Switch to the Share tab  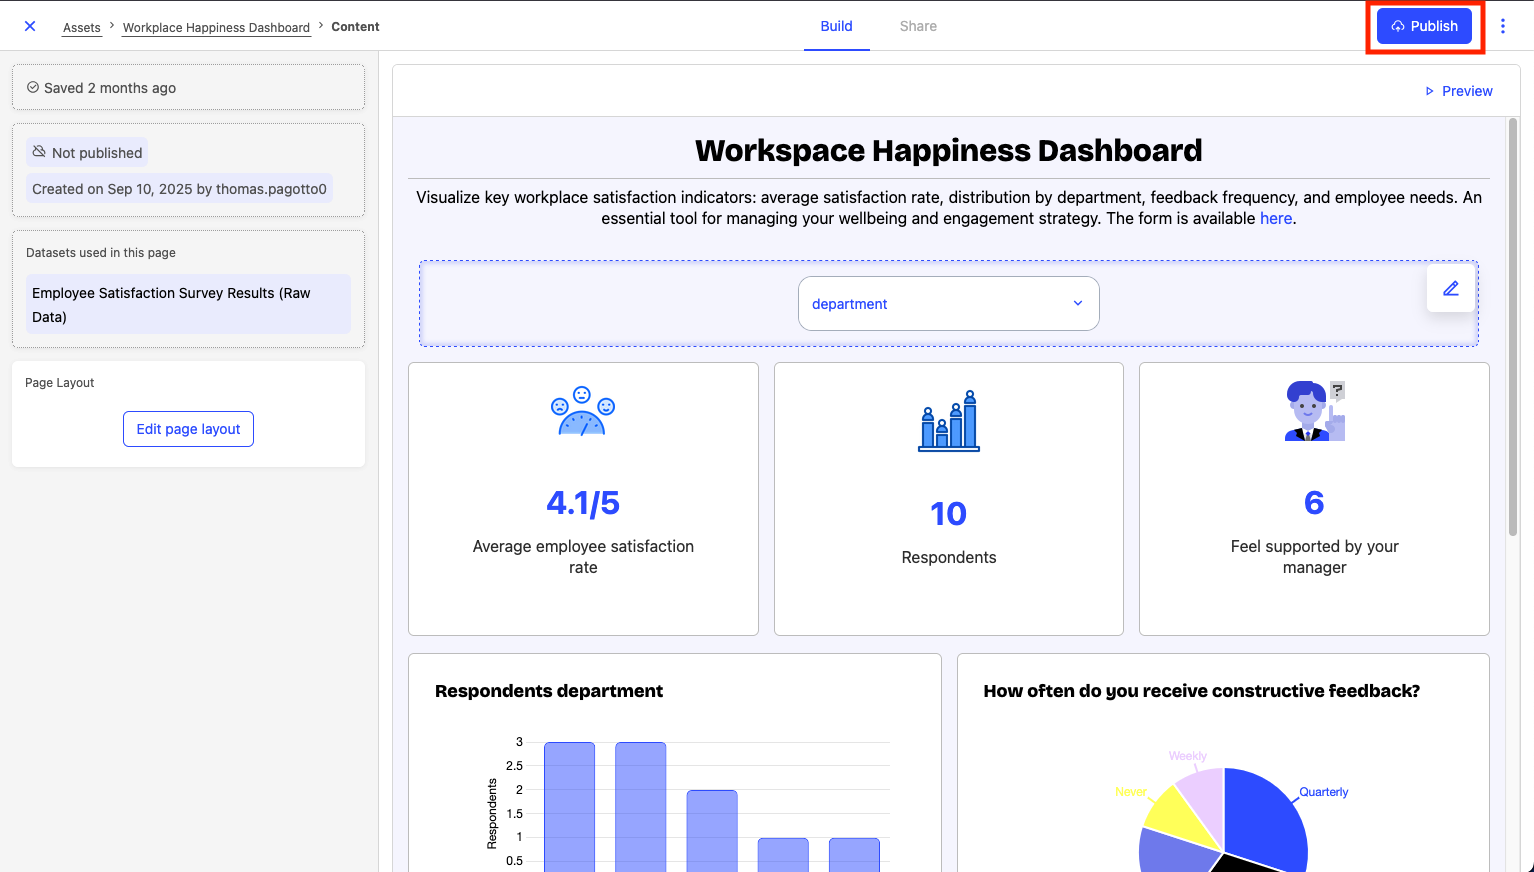click(x=917, y=26)
